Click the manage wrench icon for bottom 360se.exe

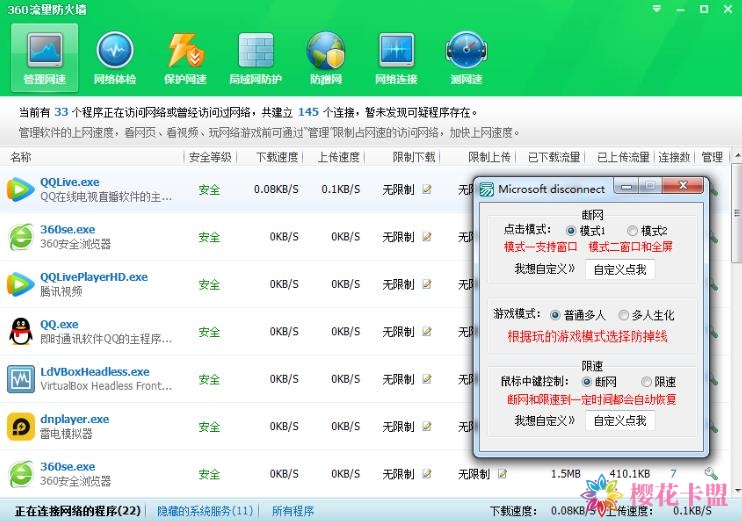[710, 474]
